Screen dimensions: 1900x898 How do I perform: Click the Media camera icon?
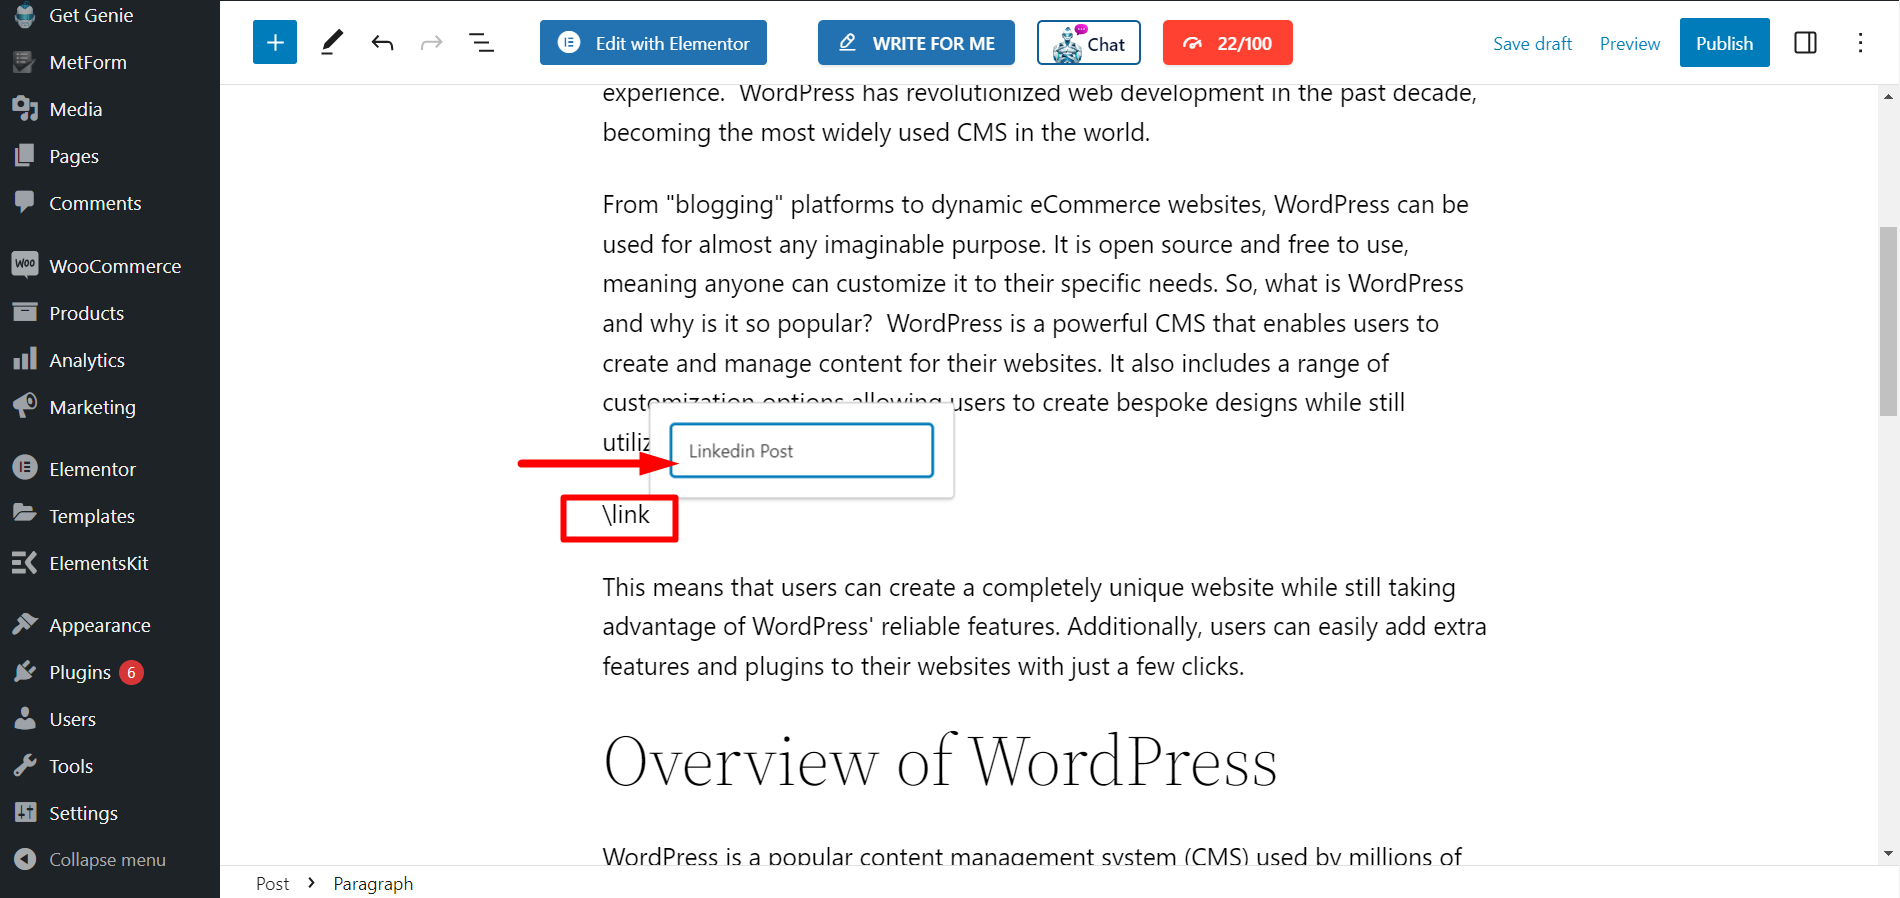point(25,108)
